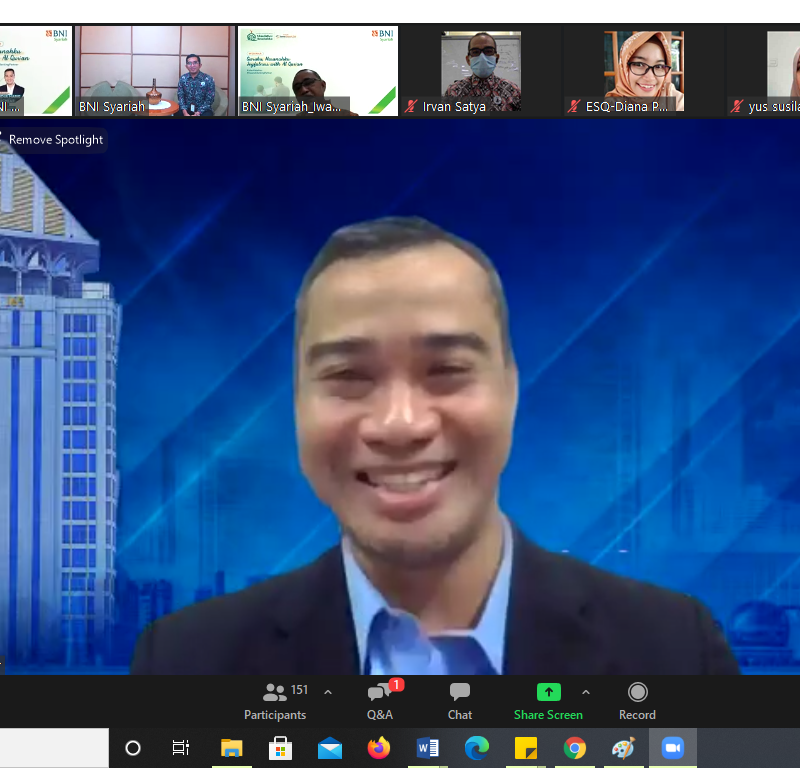Click the Zoom taskbar icon

click(x=673, y=748)
